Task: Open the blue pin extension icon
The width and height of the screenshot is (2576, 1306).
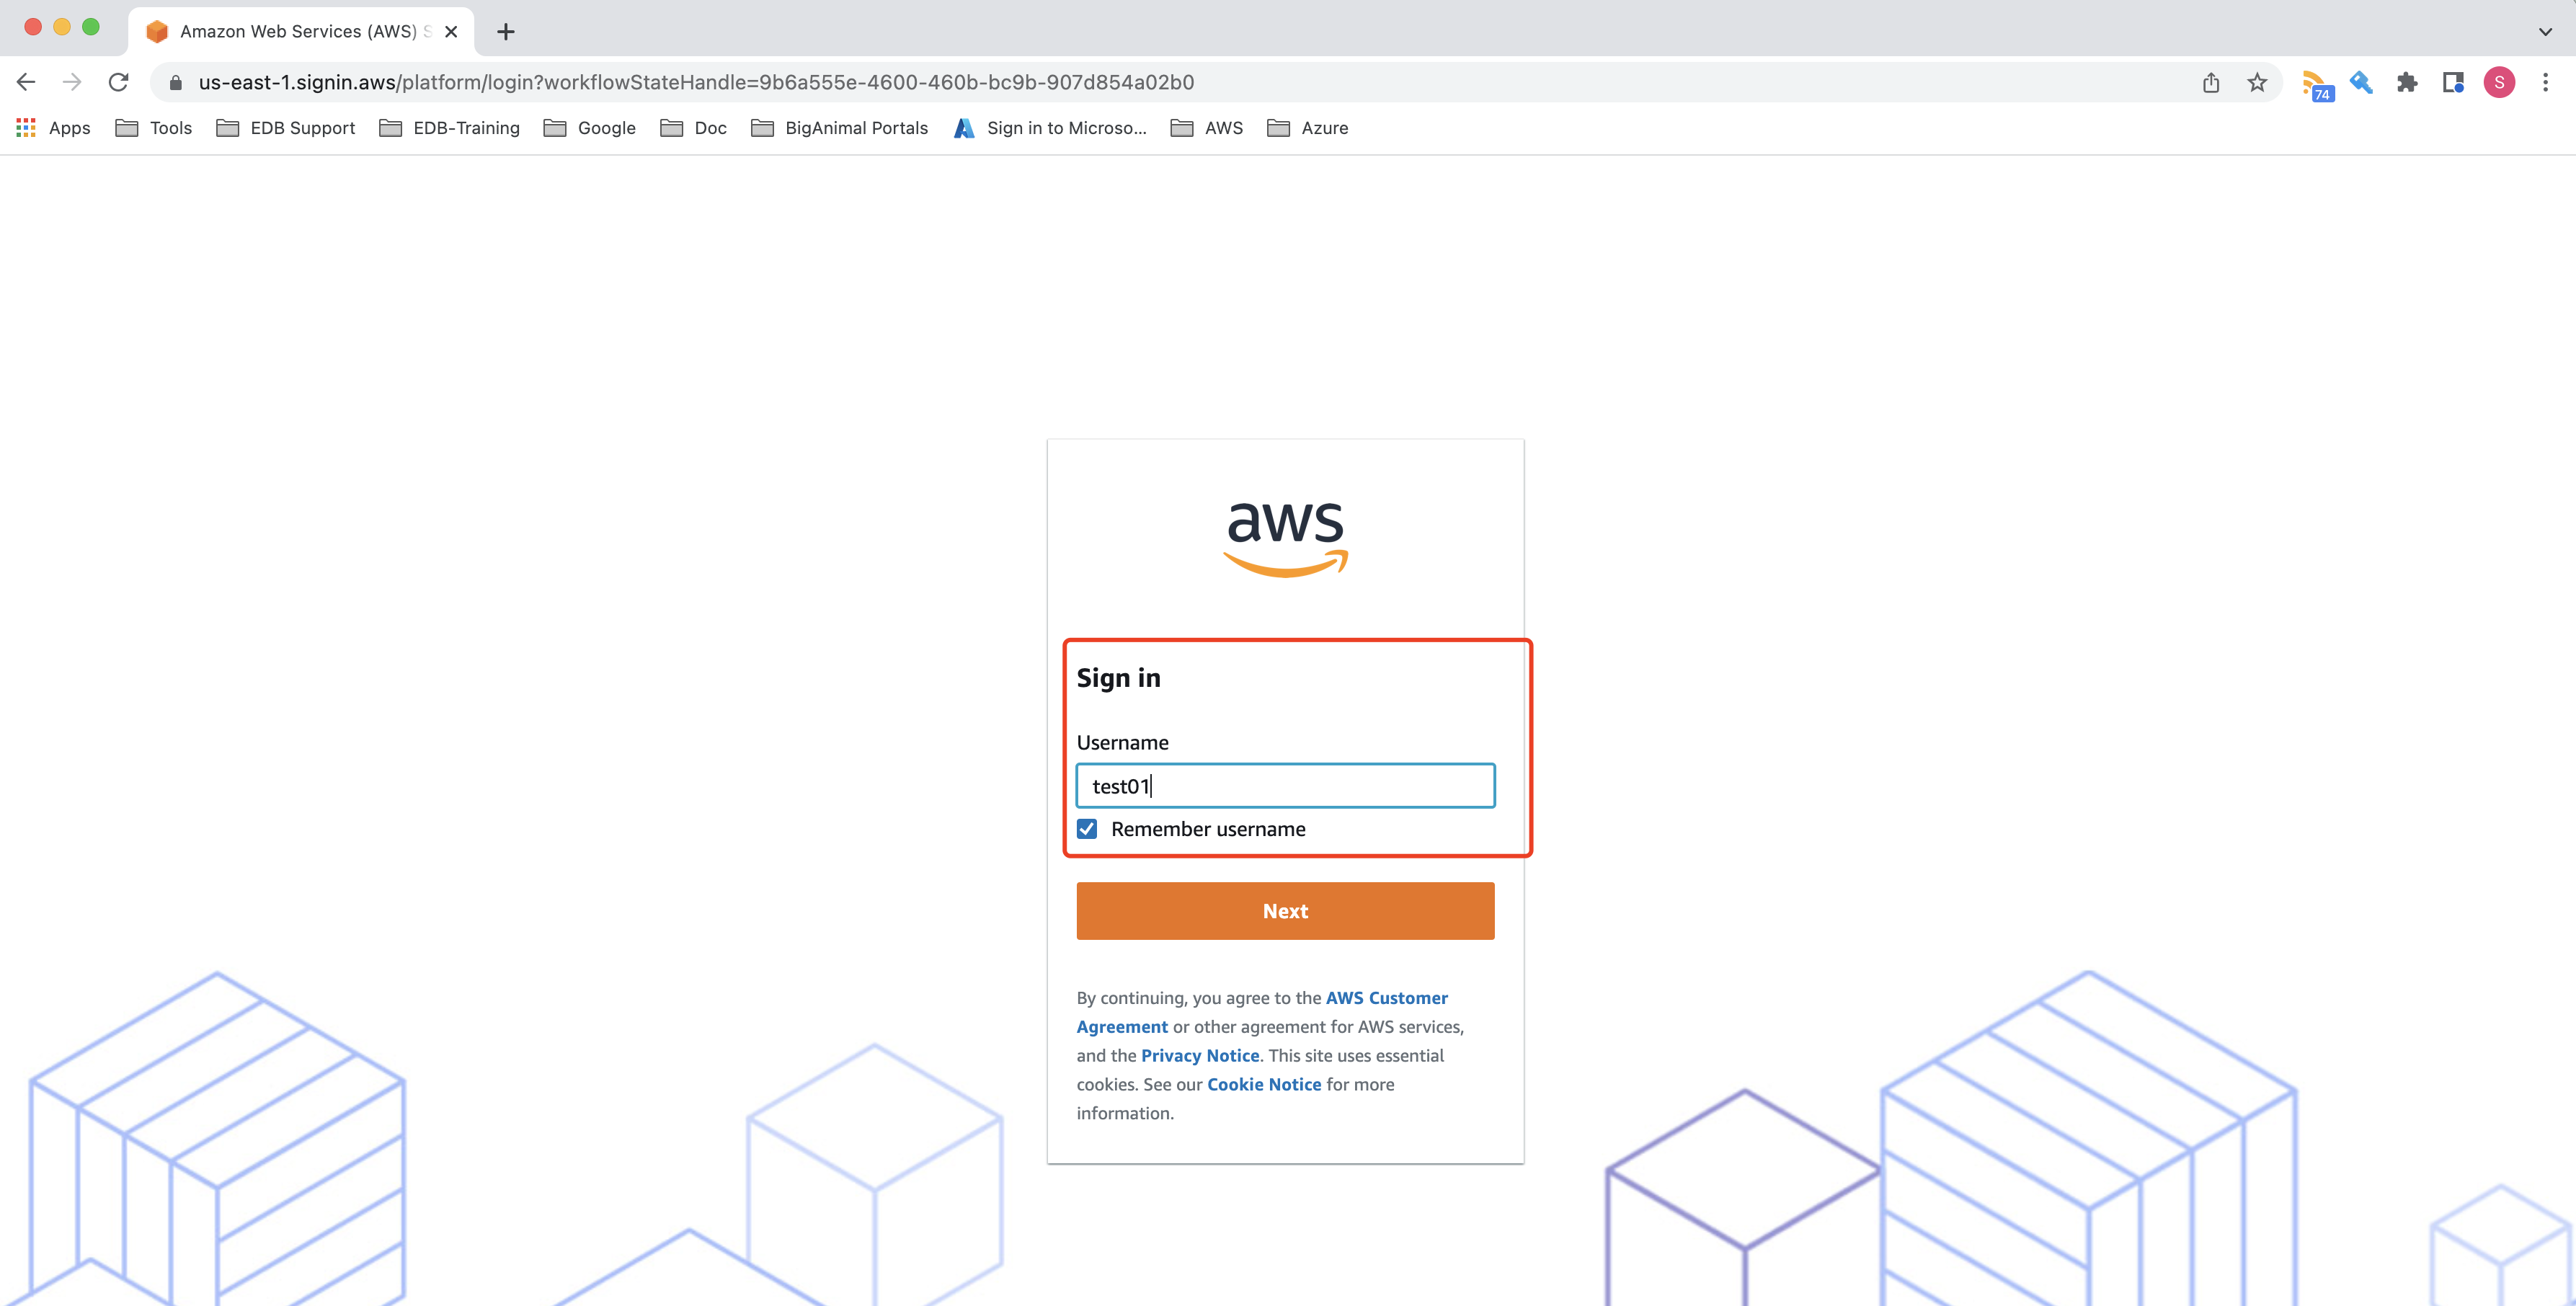Action: point(2361,82)
